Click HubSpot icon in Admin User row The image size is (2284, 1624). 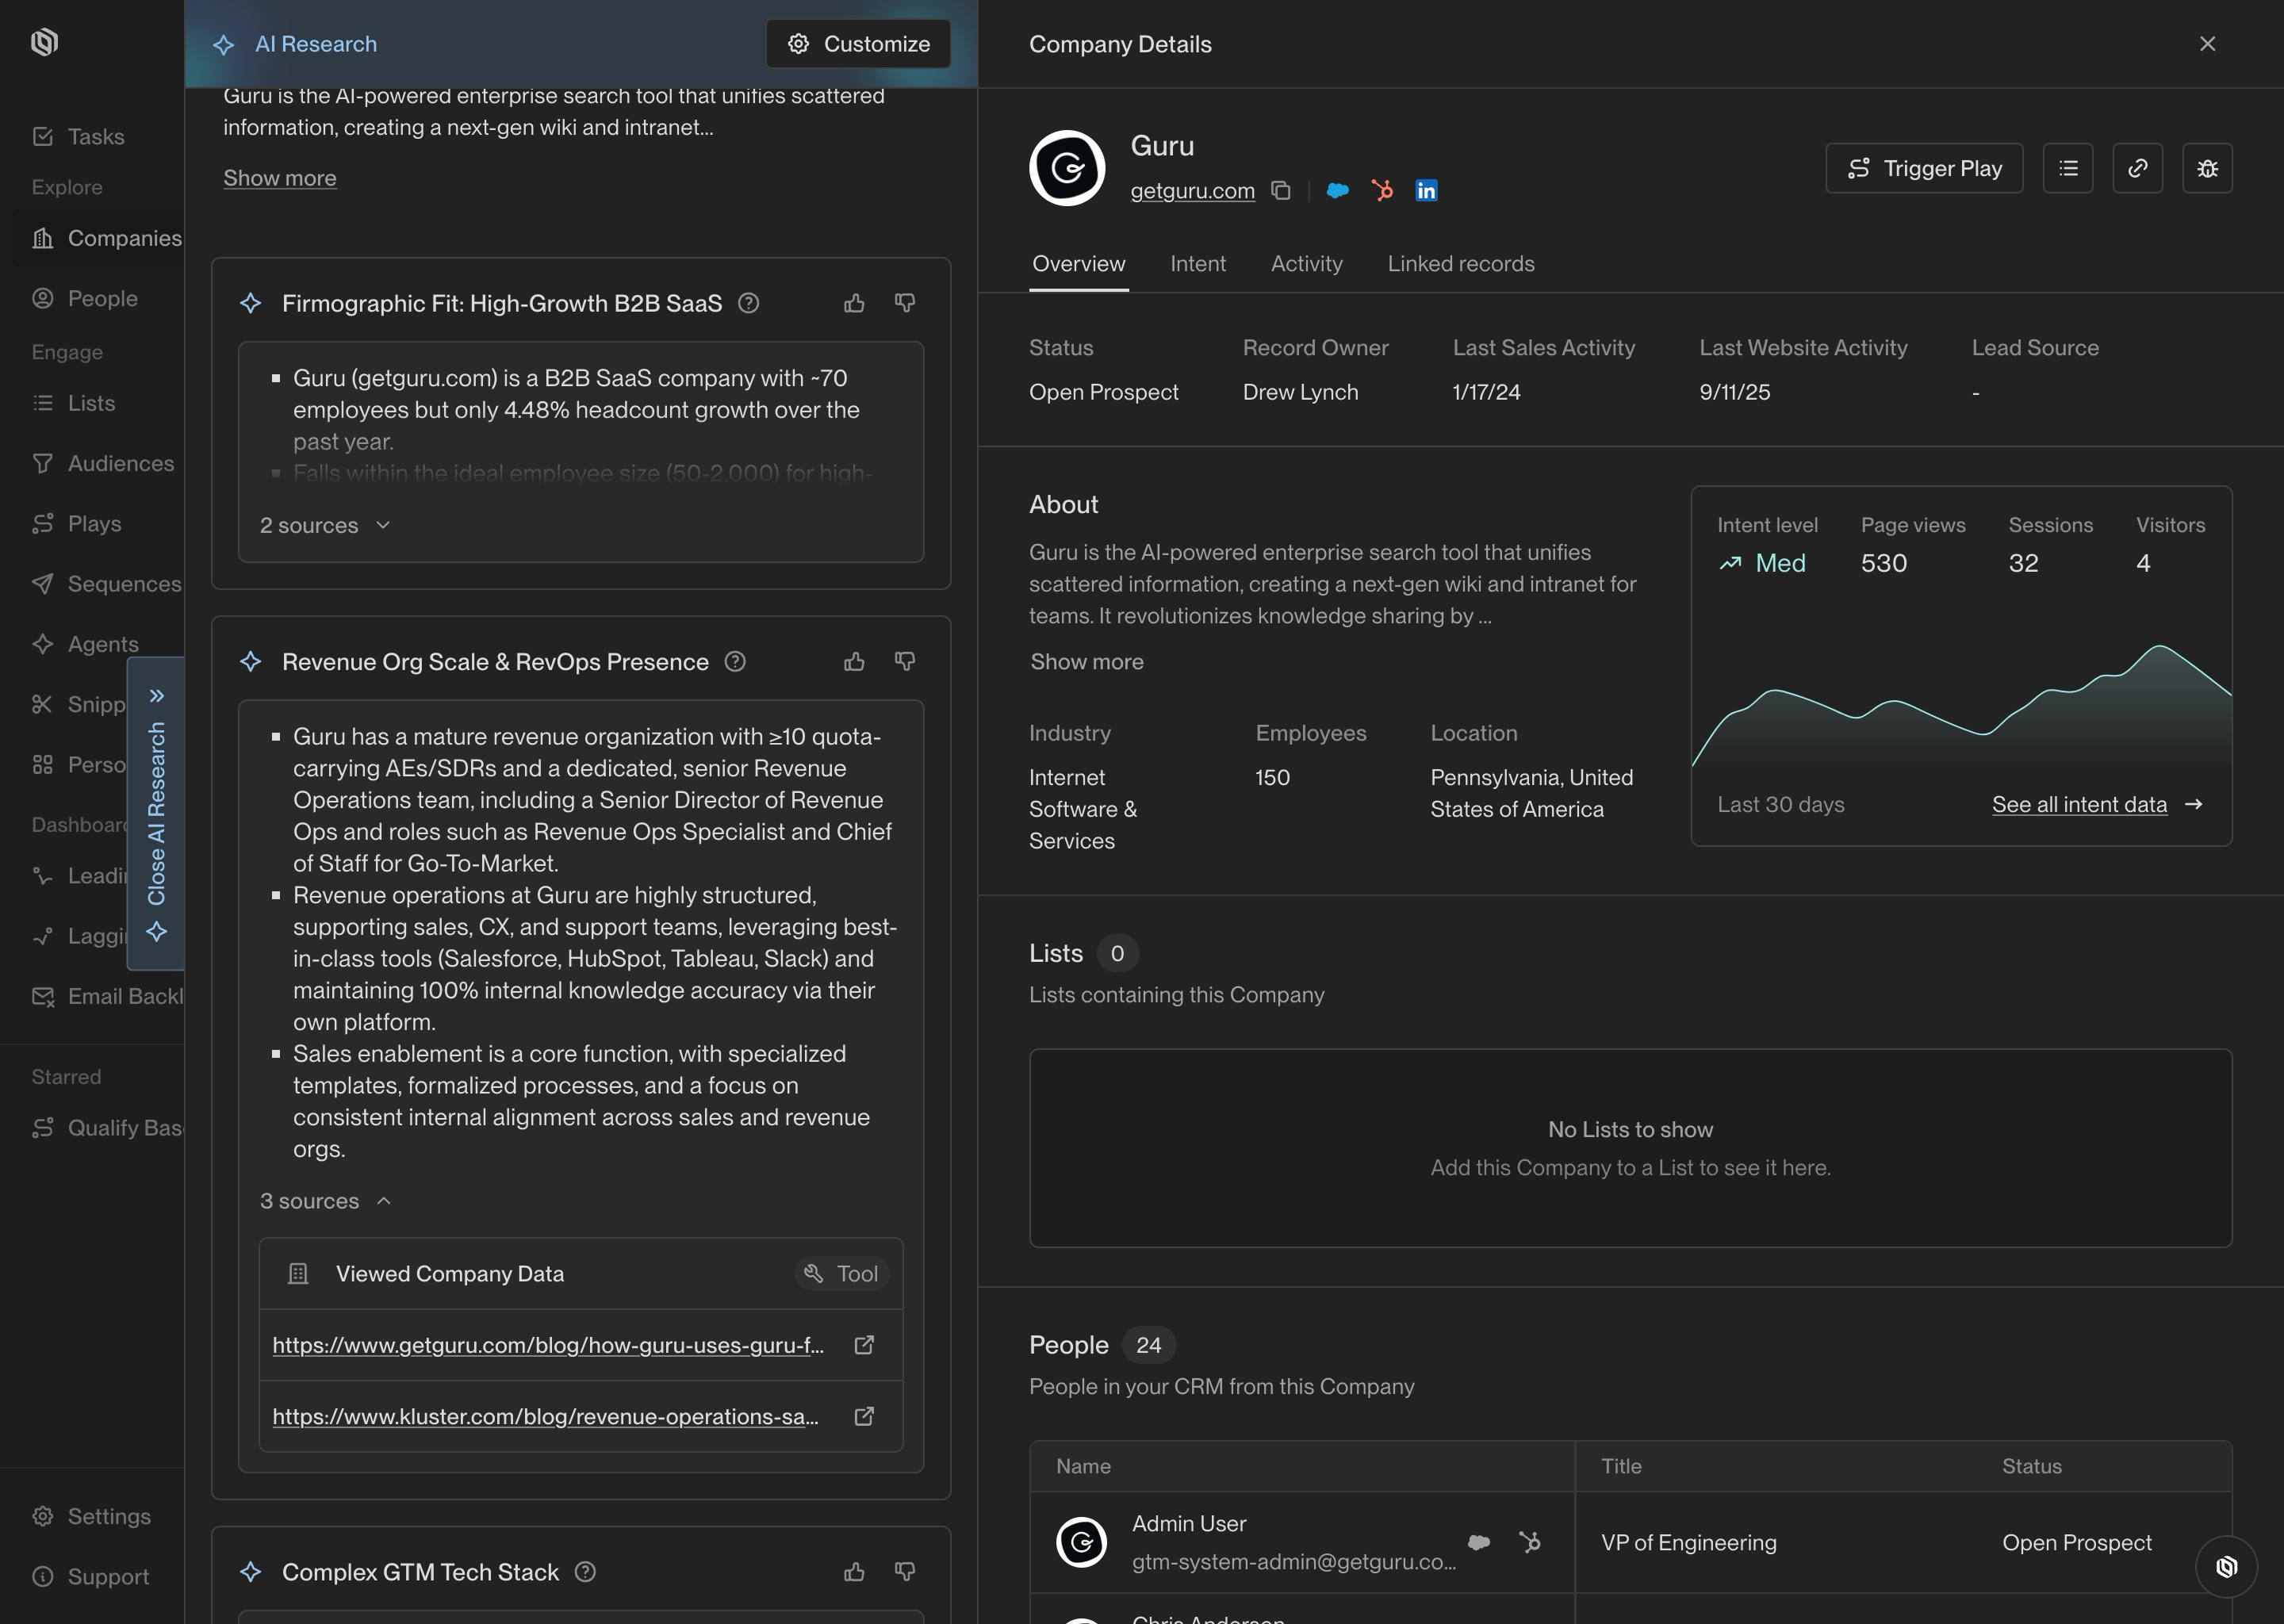click(x=1529, y=1542)
